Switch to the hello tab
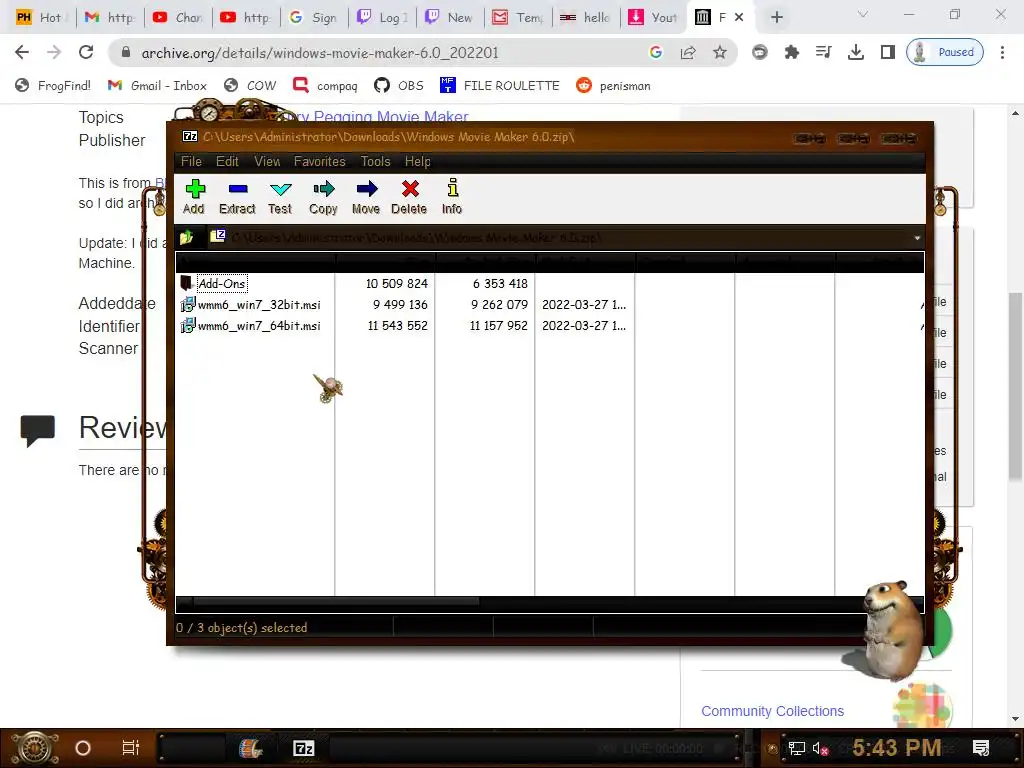 [x=586, y=18]
